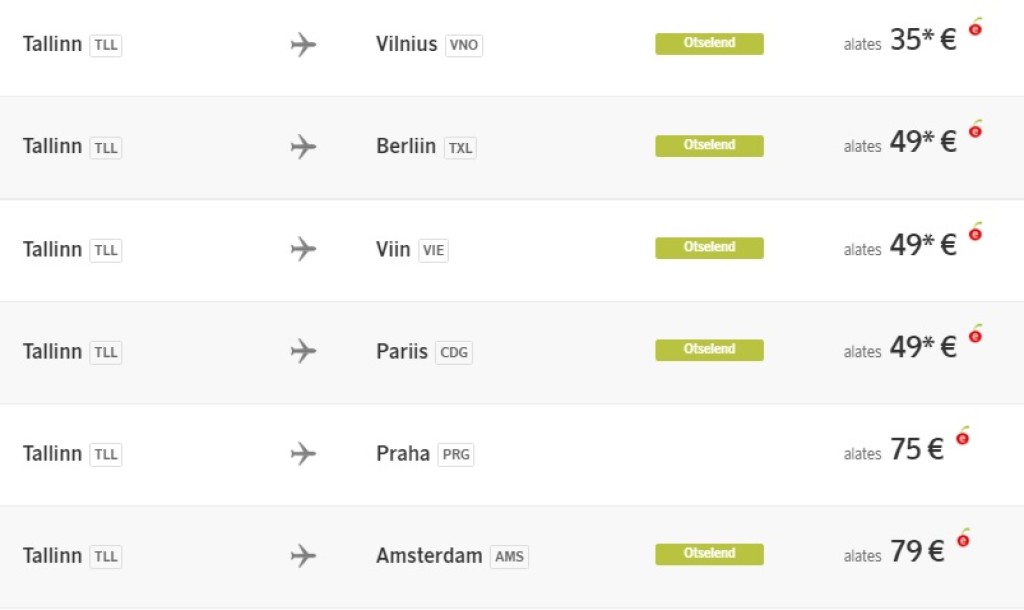Click the airplane icon in Amsterdam row
Viewport: 1024px width, 610px height.
point(303,555)
